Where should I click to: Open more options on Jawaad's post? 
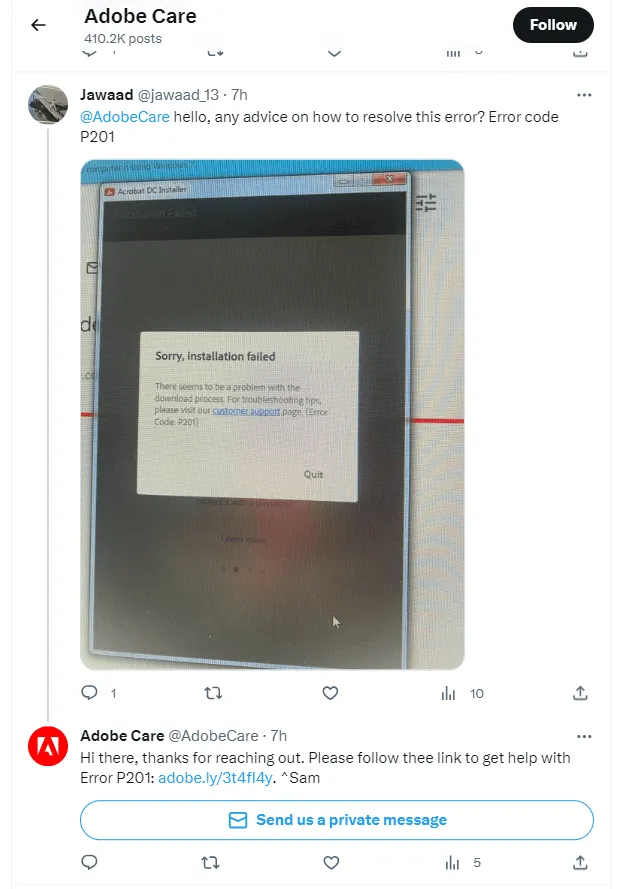pyautogui.click(x=584, y=95)
